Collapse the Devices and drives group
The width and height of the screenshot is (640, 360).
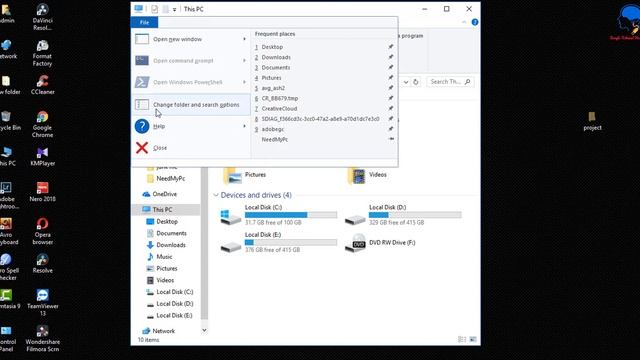(x=216, y=195)
